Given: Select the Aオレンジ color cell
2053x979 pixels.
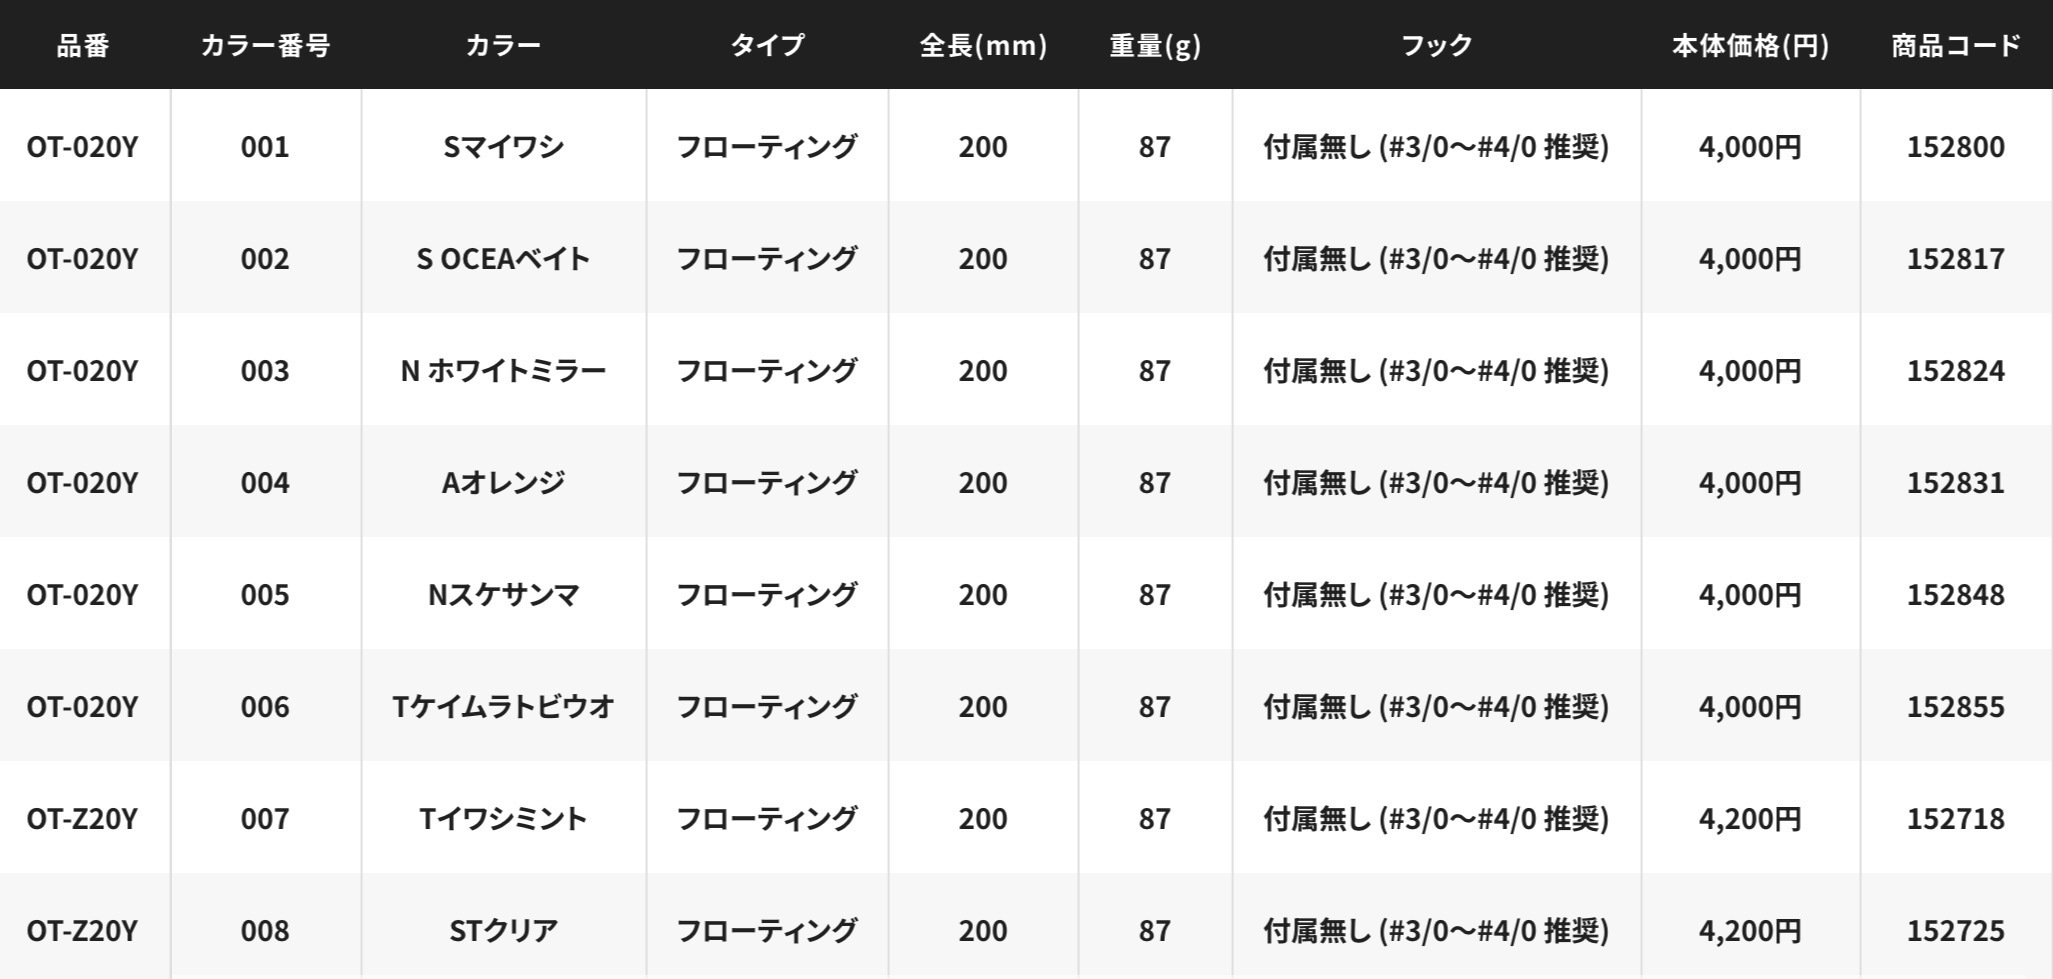Looking at the screenshot, I should coord(503,483).
